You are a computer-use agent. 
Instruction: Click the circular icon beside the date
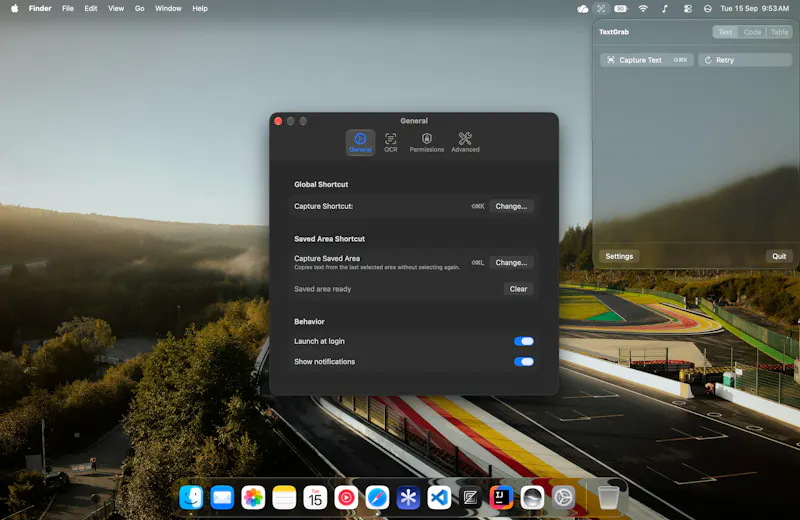(x=708, y=9)
